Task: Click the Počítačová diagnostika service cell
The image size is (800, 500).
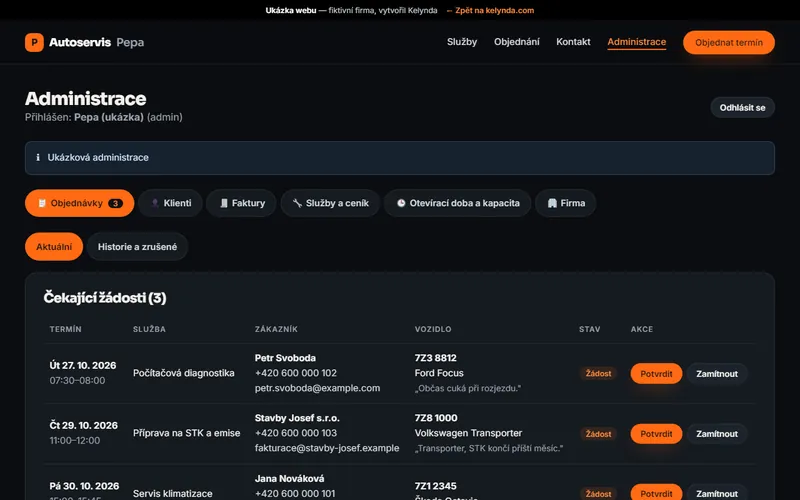Action: click(184, 373)
